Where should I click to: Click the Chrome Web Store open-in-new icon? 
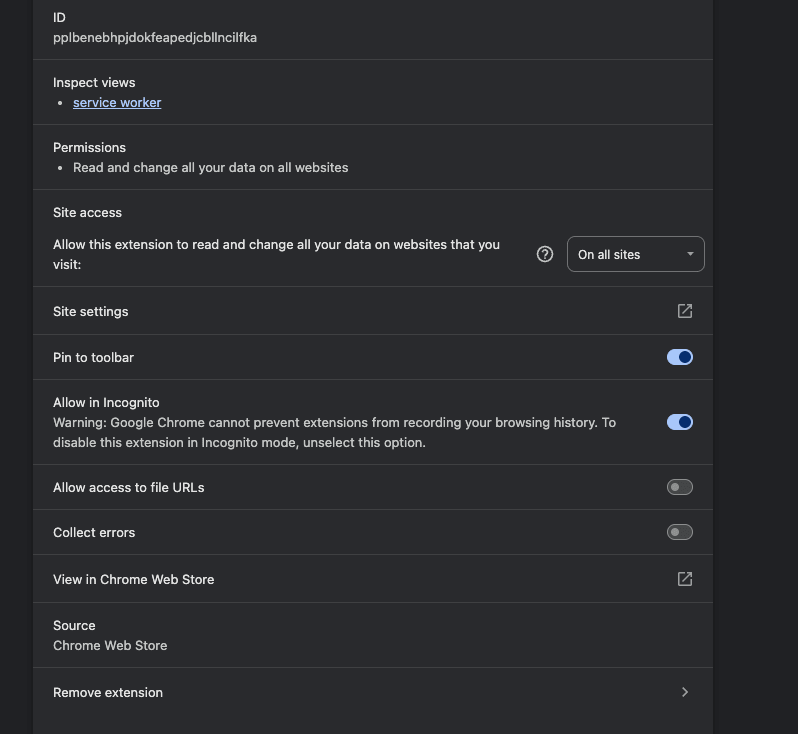point(685,579)
